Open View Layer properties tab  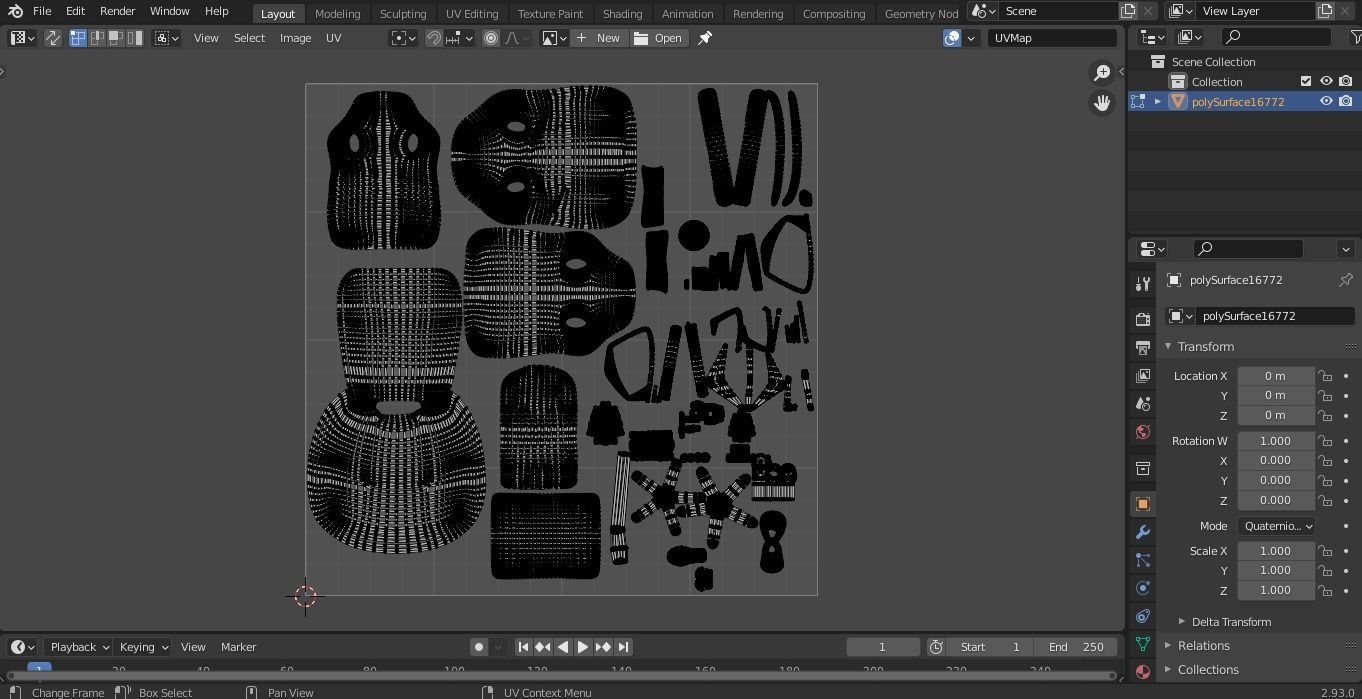tap(1143, 375)
